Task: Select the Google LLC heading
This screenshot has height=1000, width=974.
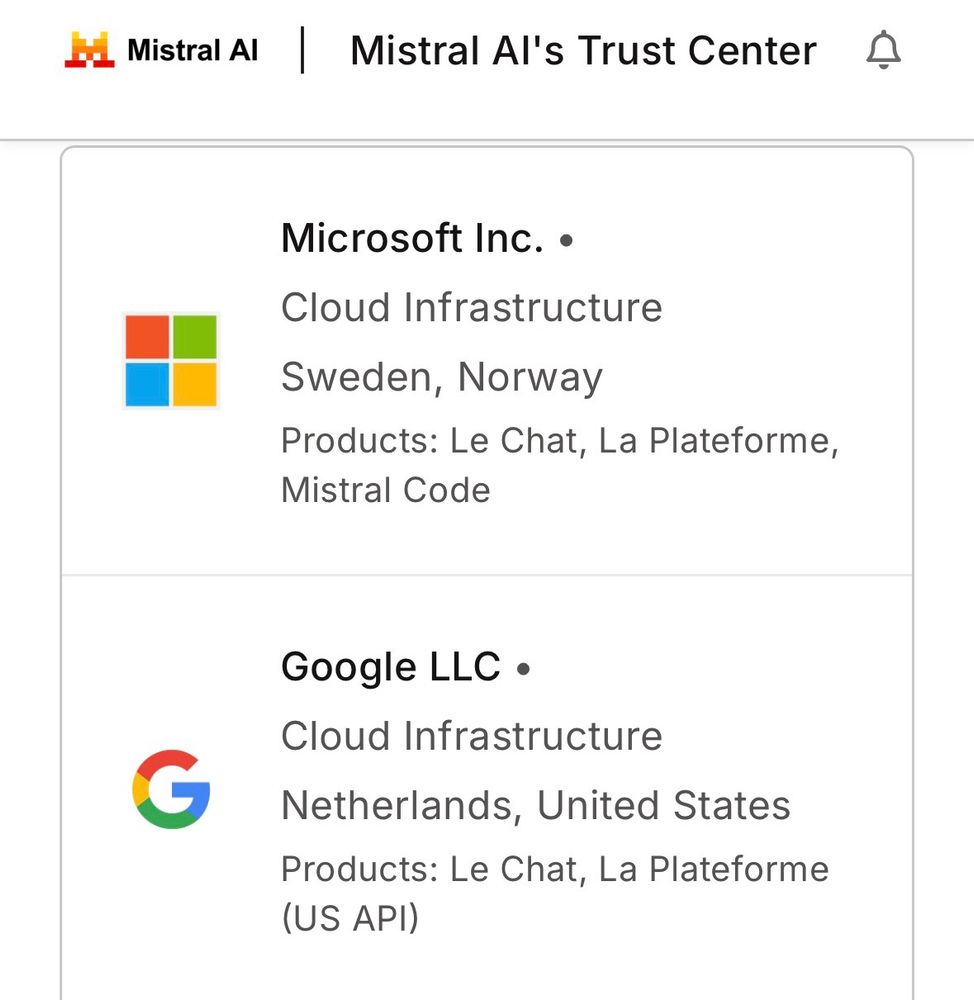Action: pyautogui.click(x=390, y=666)
